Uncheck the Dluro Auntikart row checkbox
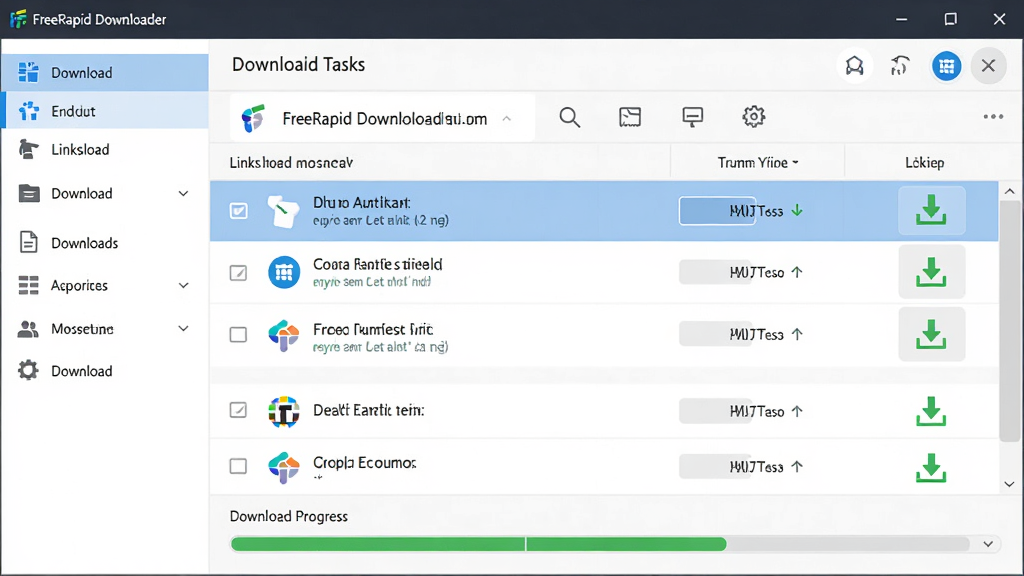Image resolution: width=1024 pixels, height=576 pixels. pos(238,211)
